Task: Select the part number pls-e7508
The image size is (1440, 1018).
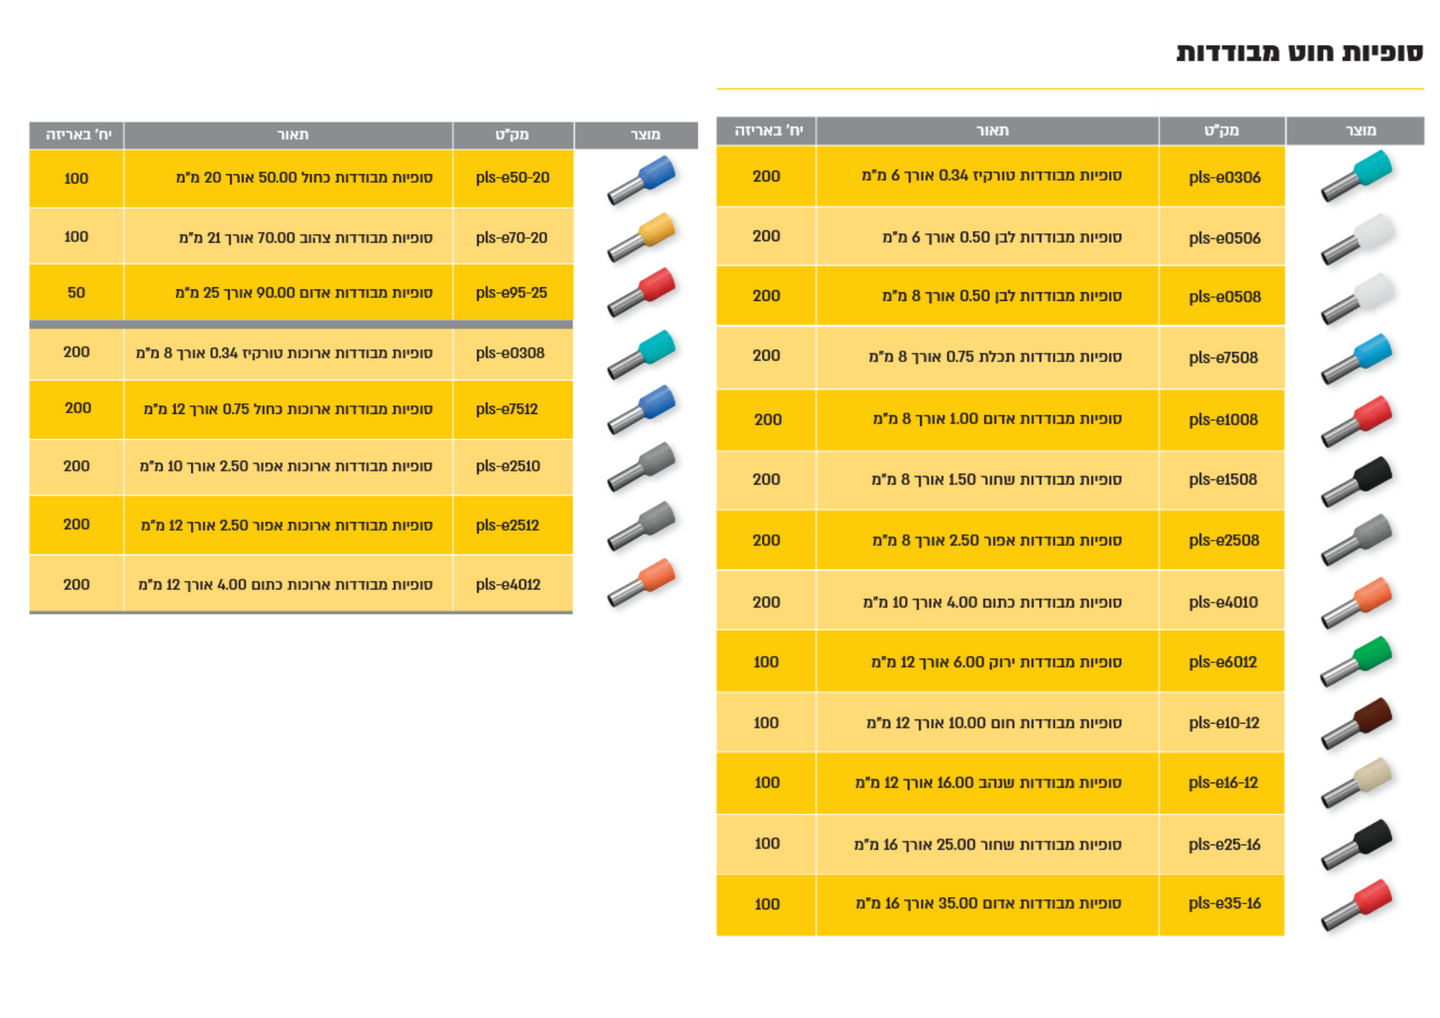Action: [1223, 358]
